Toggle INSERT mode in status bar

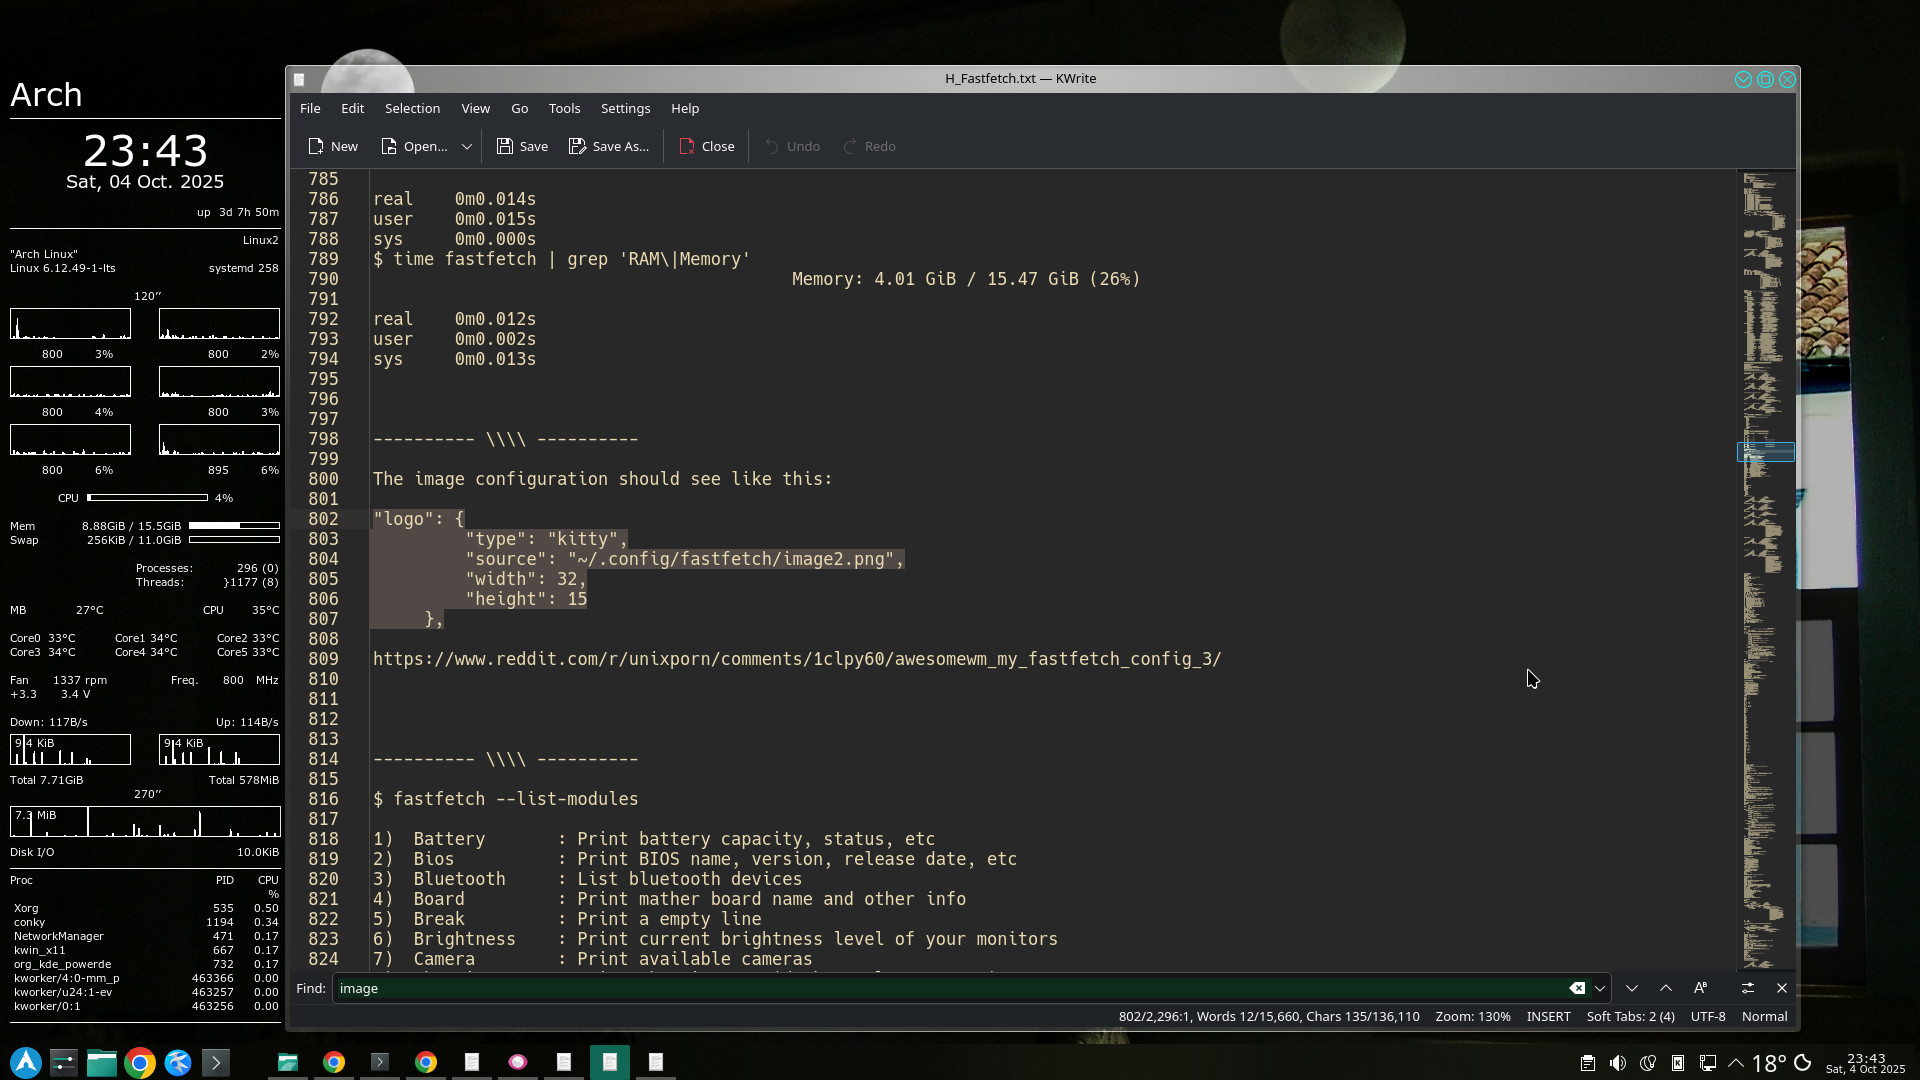[1548, 1016]
